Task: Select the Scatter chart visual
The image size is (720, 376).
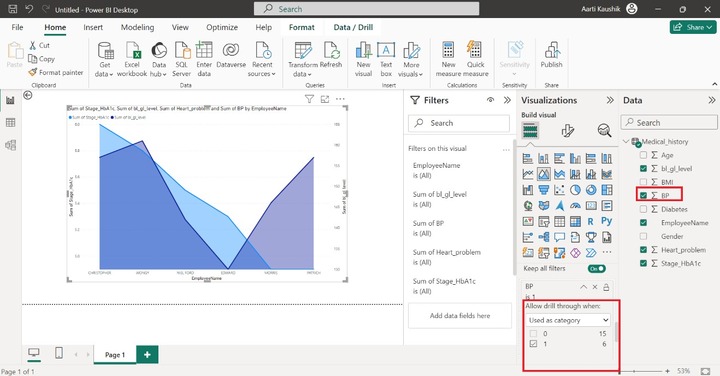Action: [559, 190]
